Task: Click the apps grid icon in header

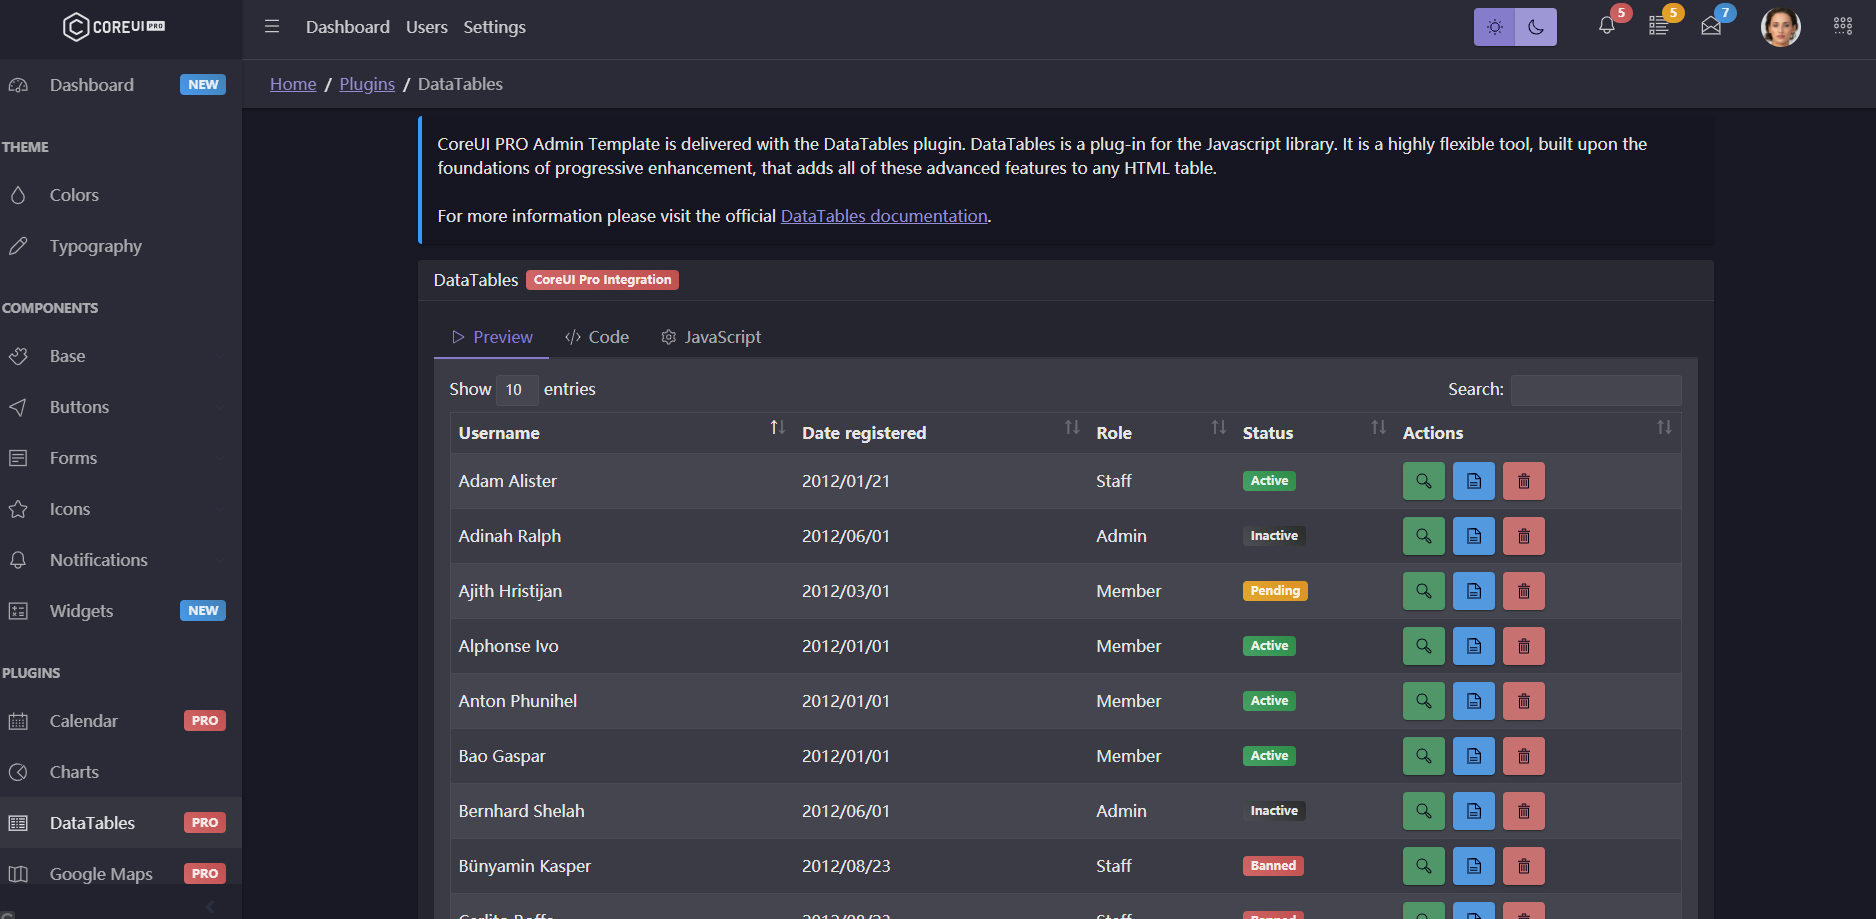Action: click(1842, 27)
